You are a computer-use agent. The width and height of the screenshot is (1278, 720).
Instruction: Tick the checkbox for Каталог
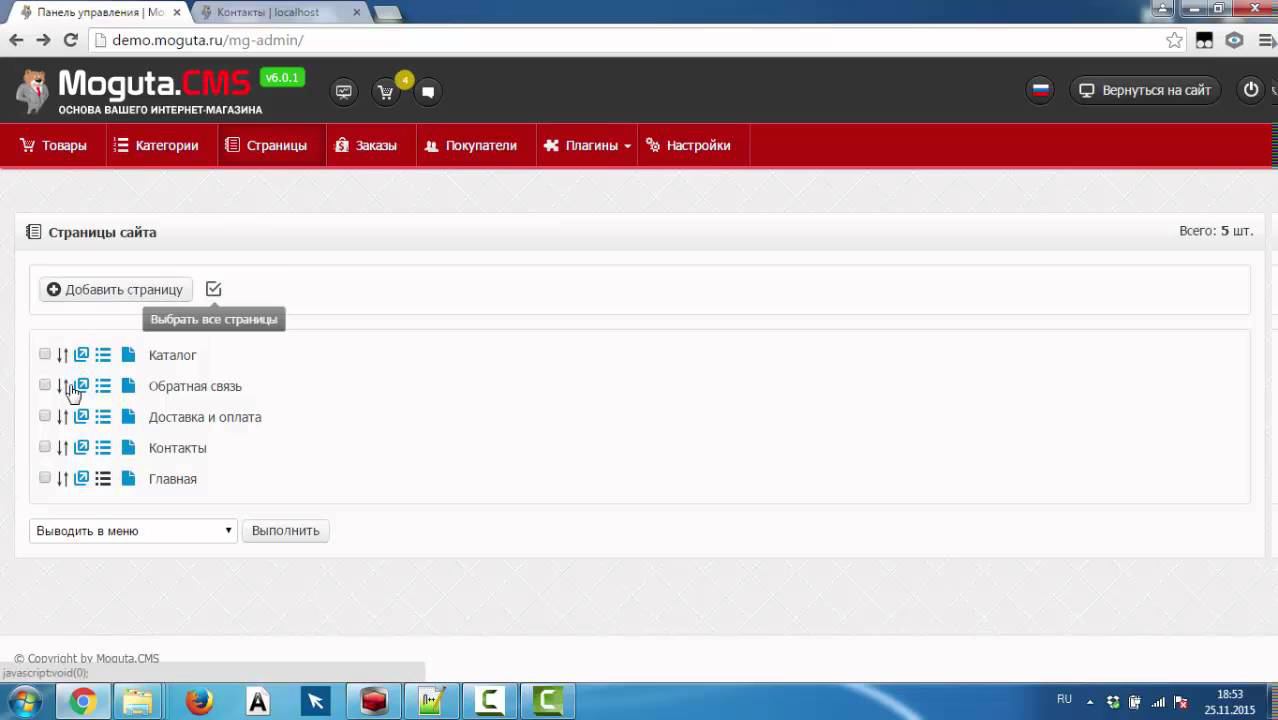coord(45,354)
